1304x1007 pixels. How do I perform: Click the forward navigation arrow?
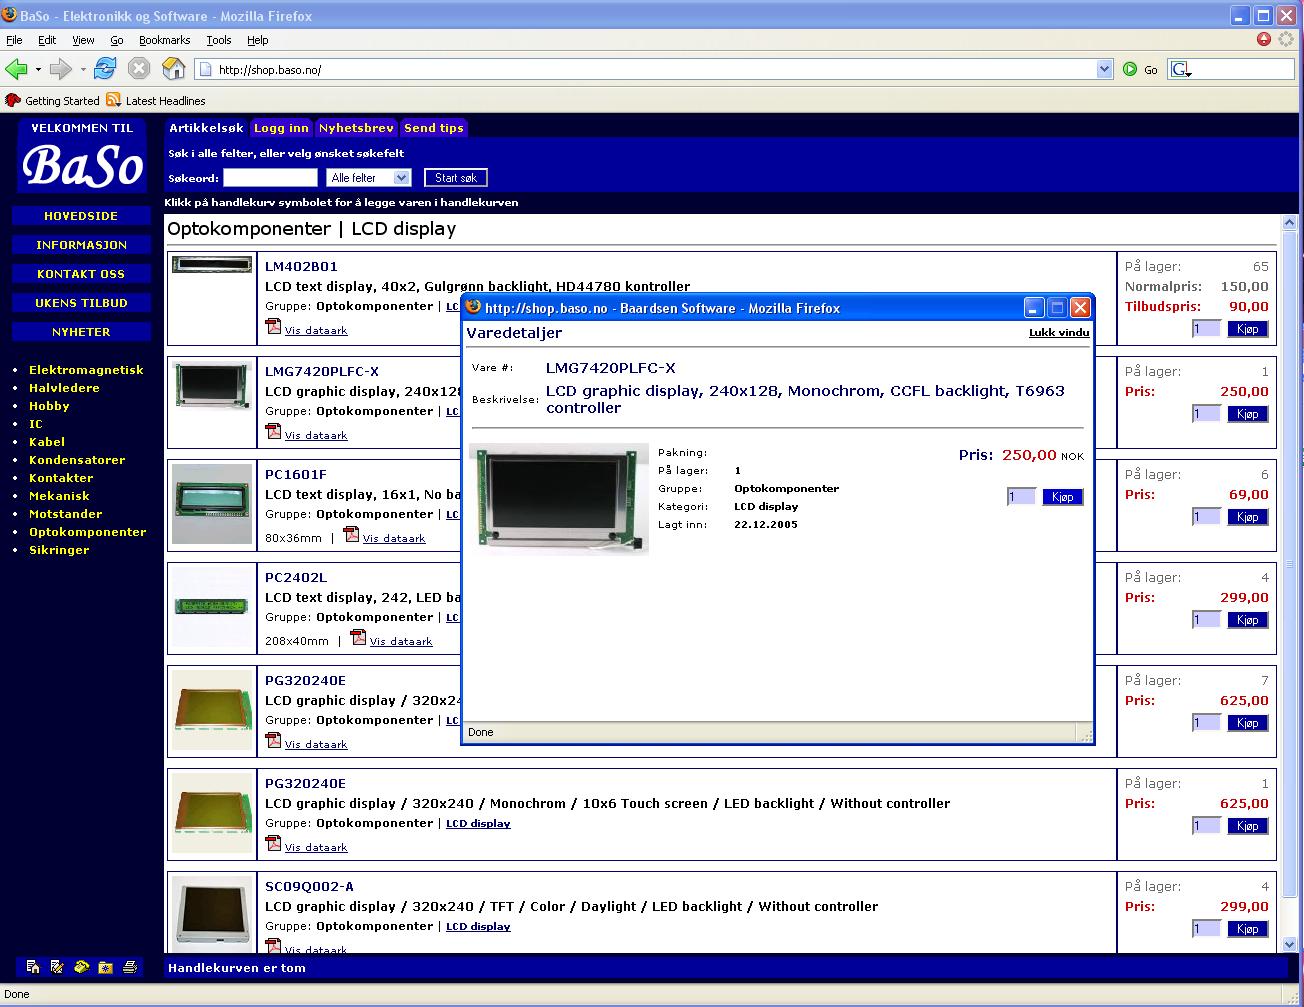pos(61,69)
